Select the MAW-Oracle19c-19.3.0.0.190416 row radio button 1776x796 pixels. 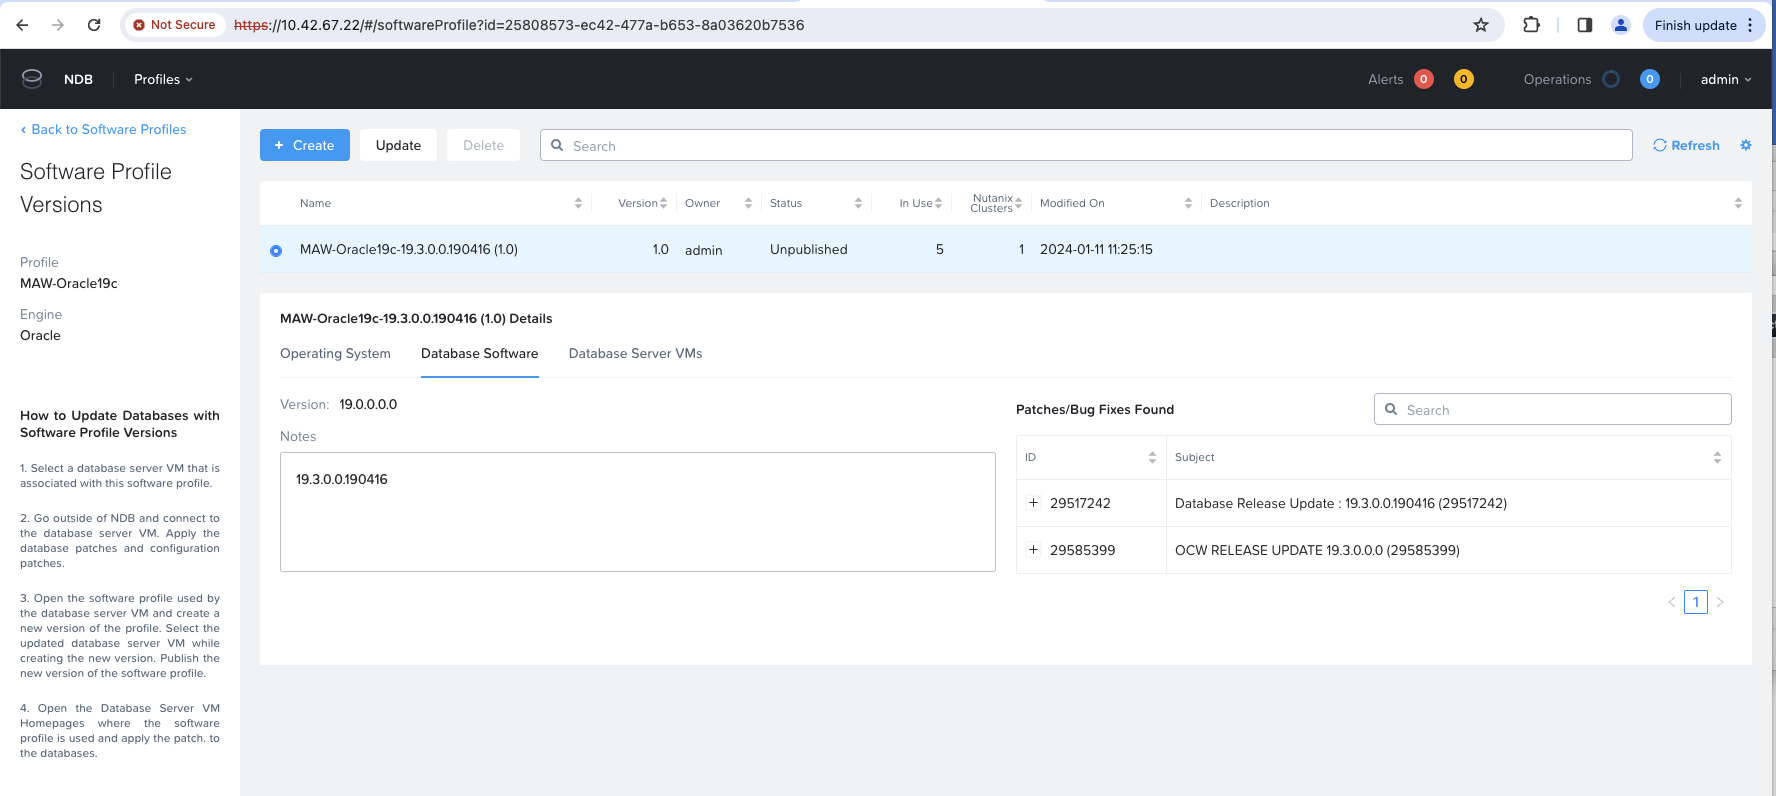click(x=276, y=250)
